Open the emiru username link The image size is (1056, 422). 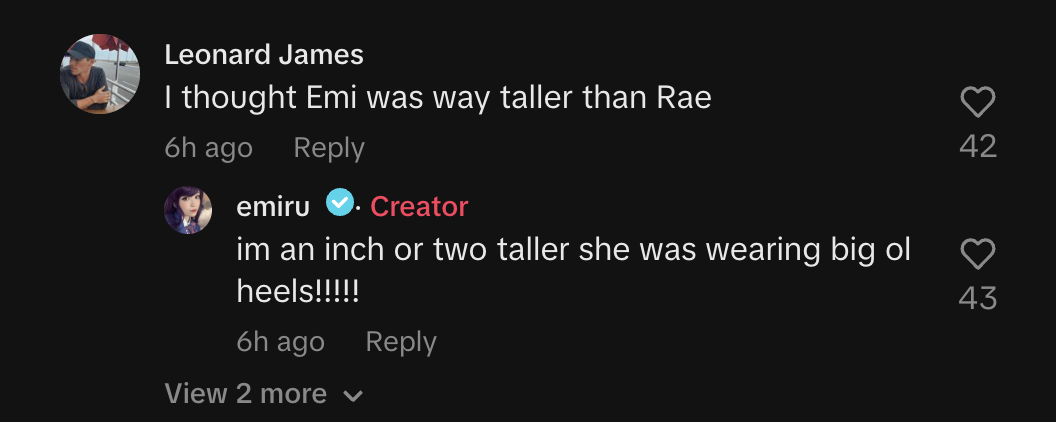coord(273,207)
